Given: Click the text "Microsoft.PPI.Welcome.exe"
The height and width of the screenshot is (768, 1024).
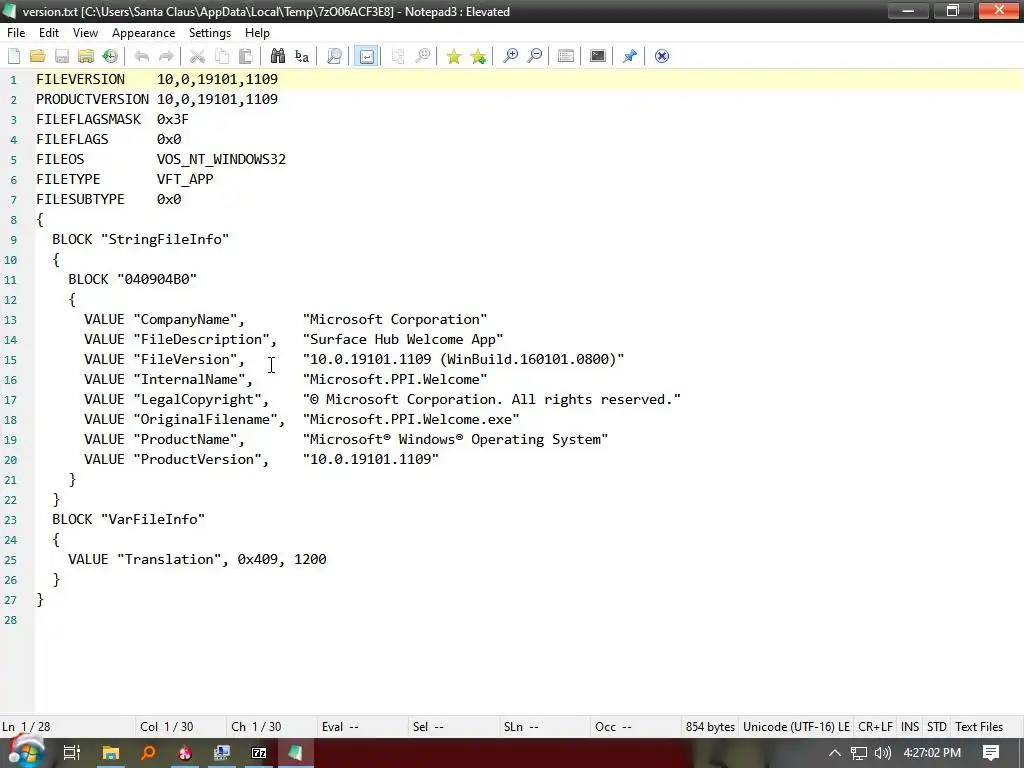Looking at the screenshot, I should point(411,419).
